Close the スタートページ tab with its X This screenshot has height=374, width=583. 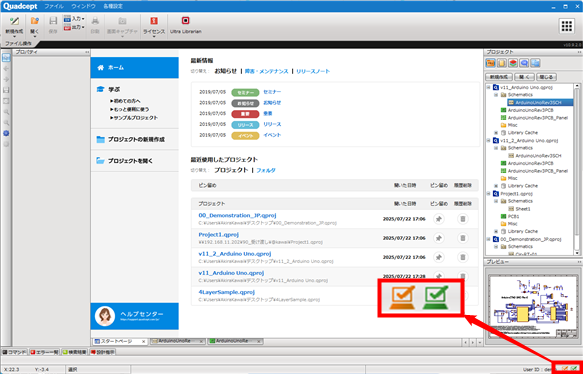coord(144,341)
